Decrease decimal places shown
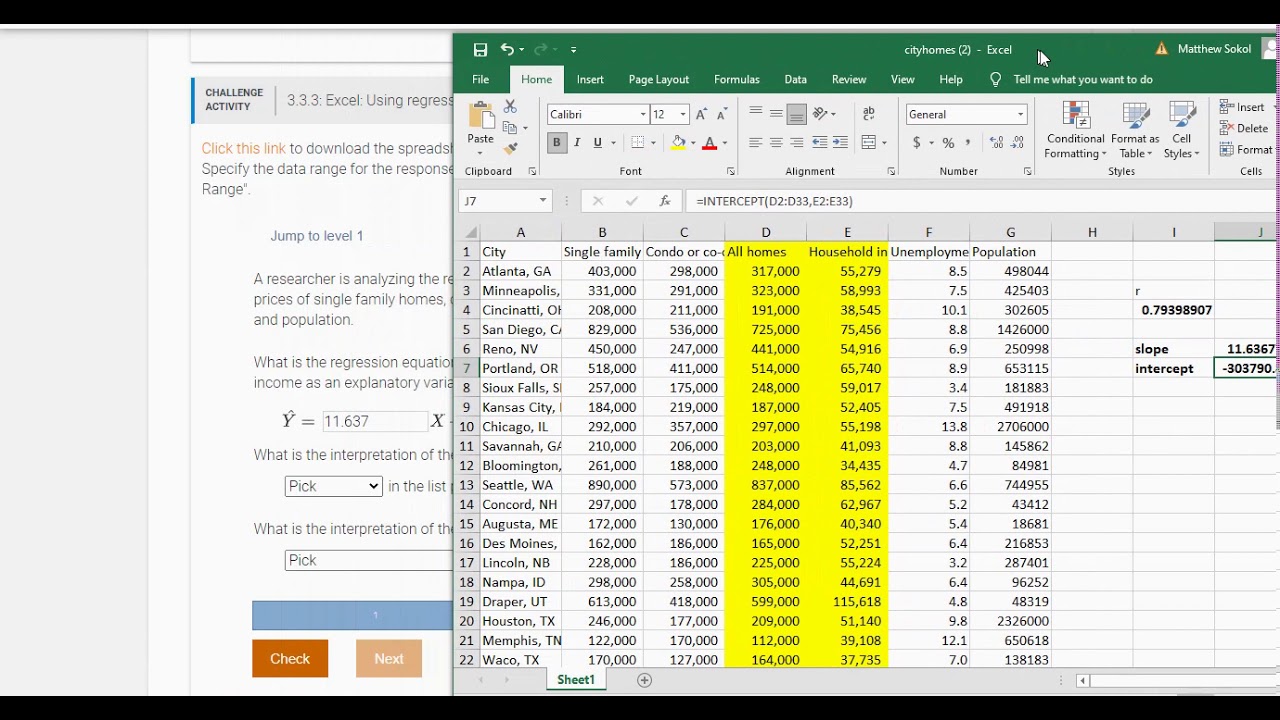Screen dimensions: 1280x720 click(1017, 143)
